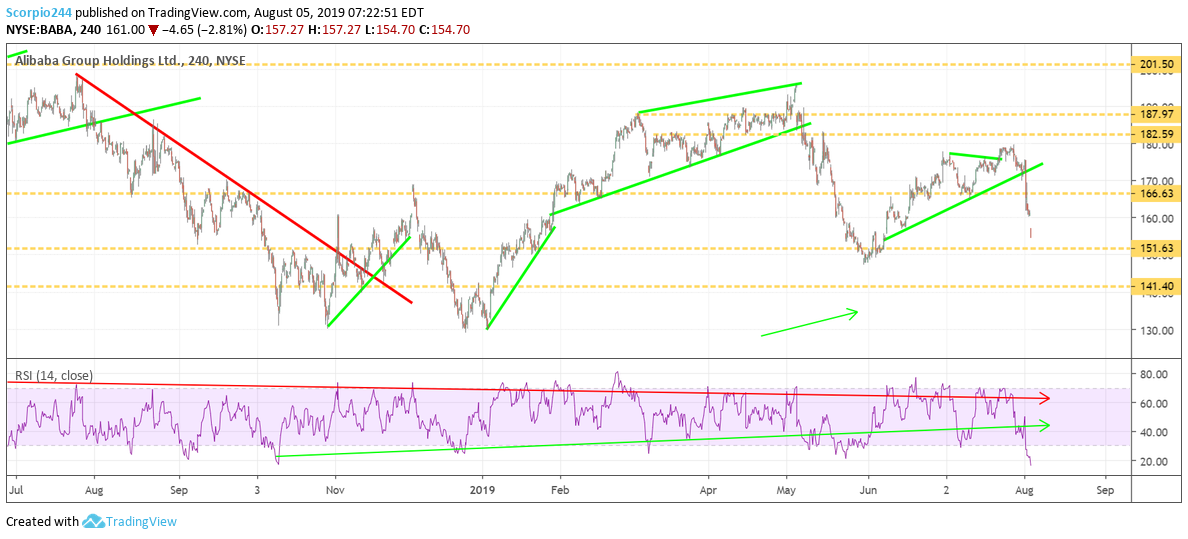Click the 'August 05, 2019 07:22:51 EDT' timestamp
1188x539 pixels.
pos(339,12)
